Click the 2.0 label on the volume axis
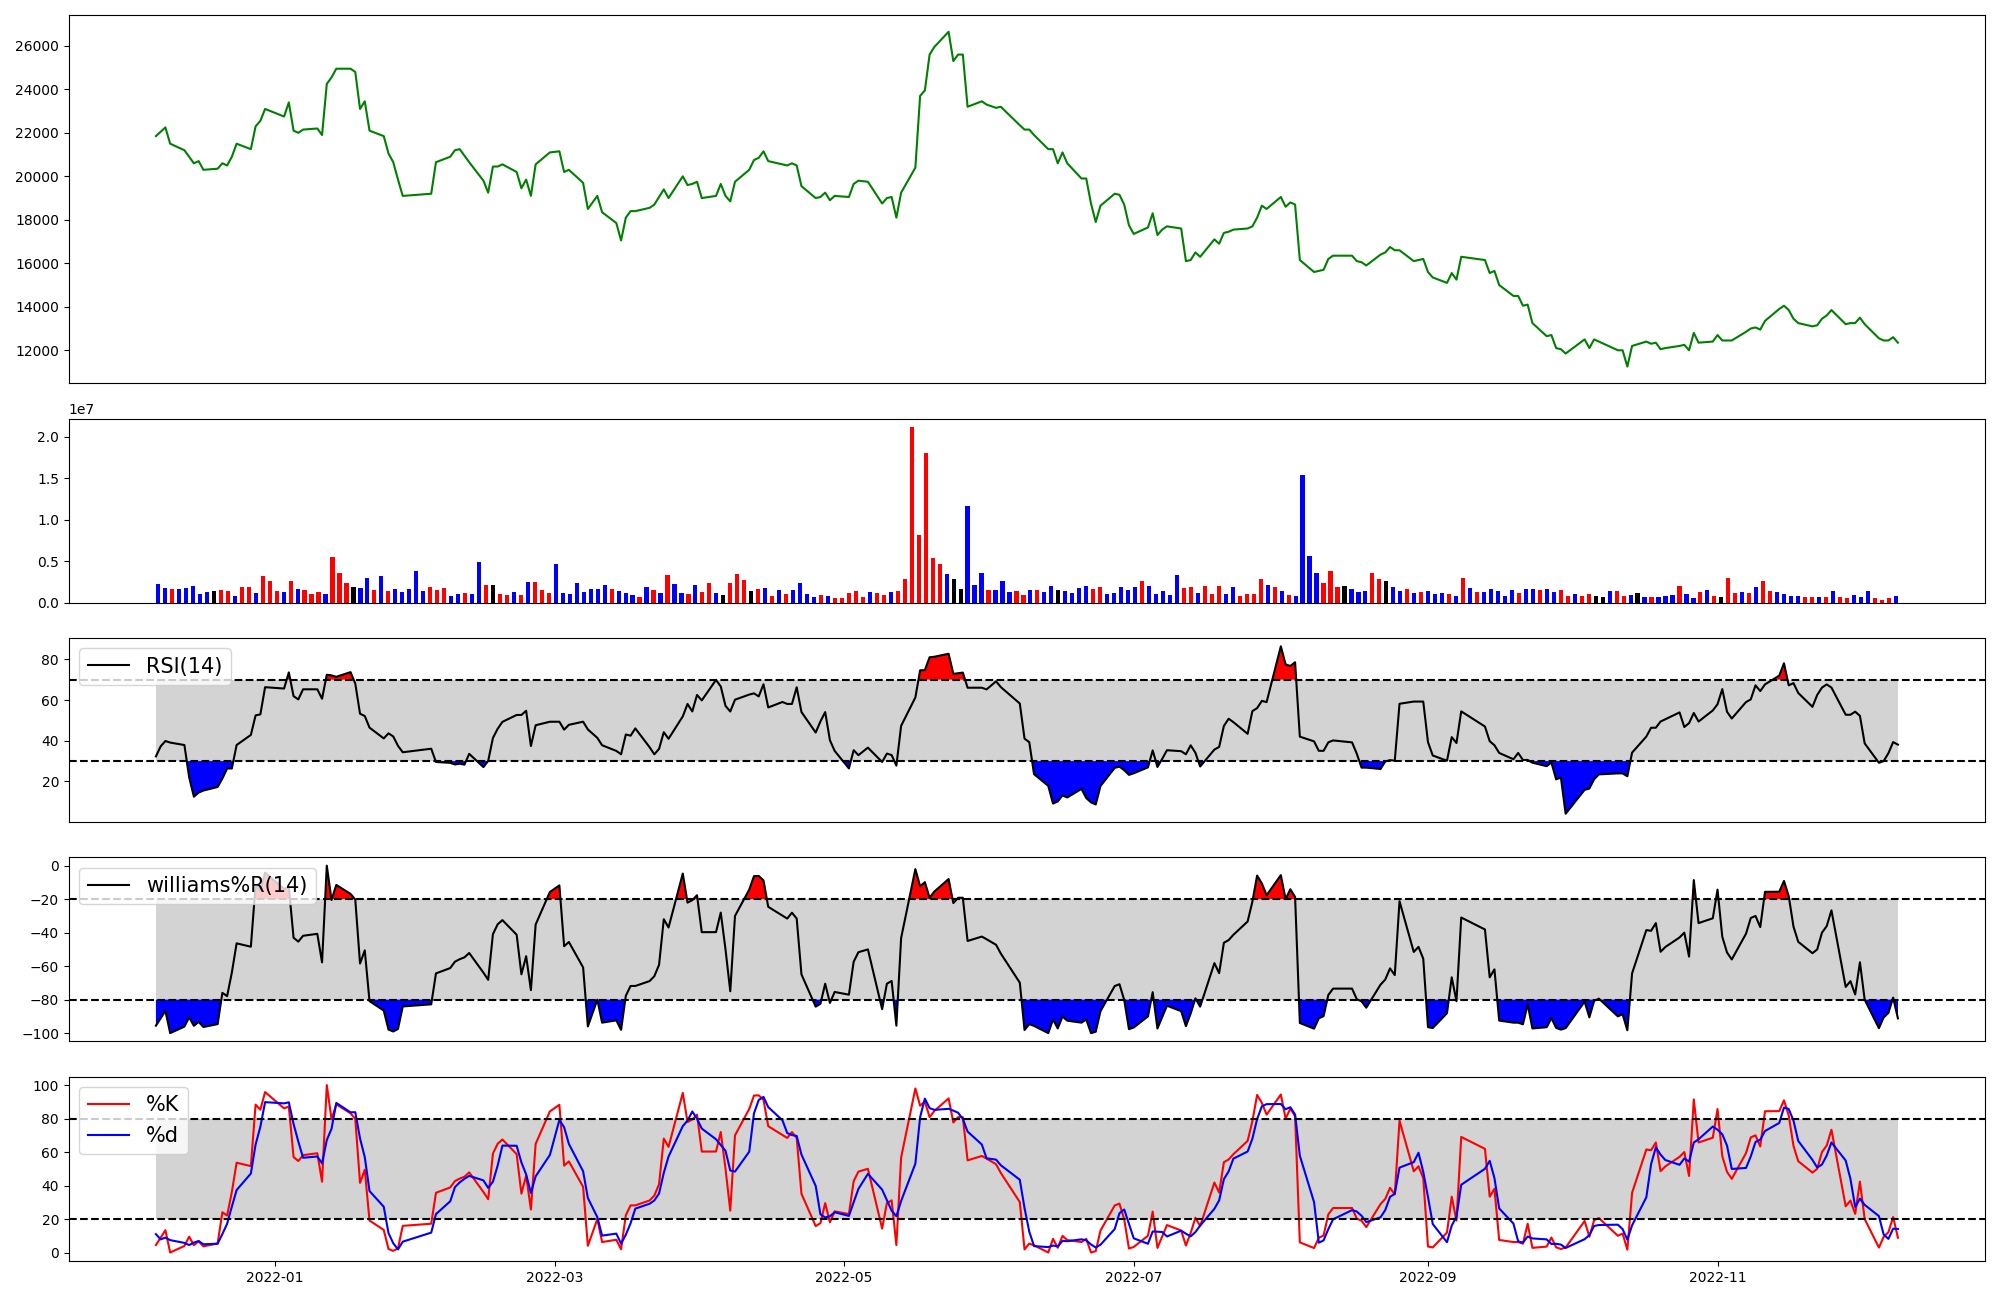 pos(47,437)
